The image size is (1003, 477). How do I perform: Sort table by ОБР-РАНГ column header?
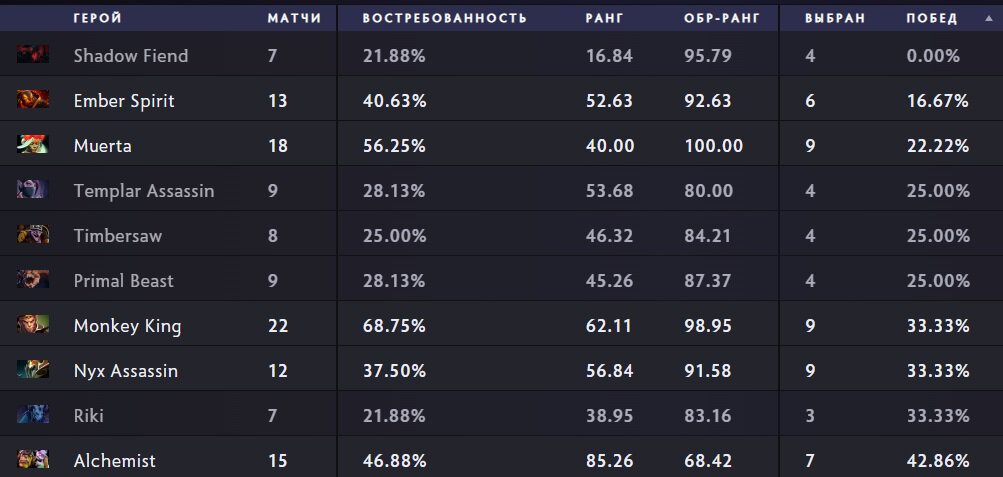pyautogui.click(x=715, y=18)
